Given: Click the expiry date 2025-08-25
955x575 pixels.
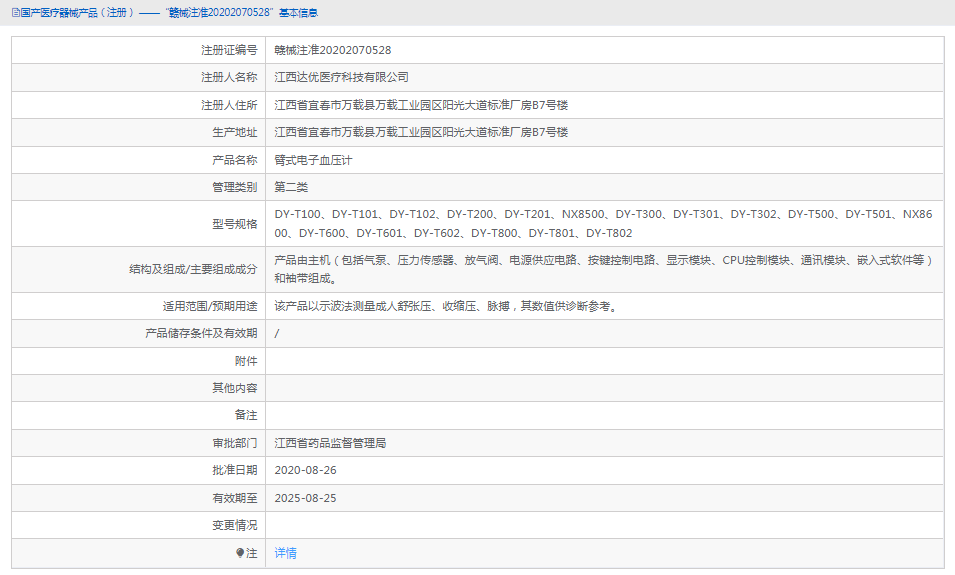Looking at the screenshot, I should click(305, 498).
